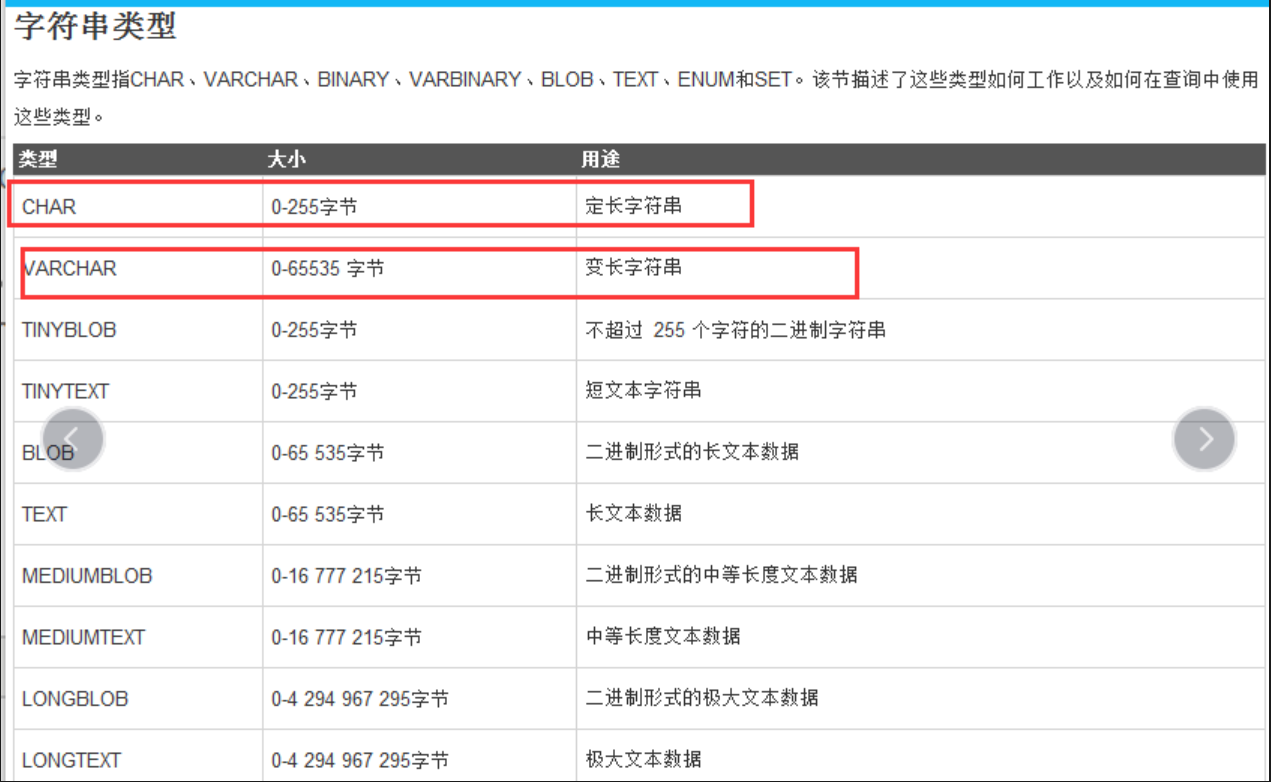Screen dimensions: 1271x782
Task: Click the 定长字符串 usage cell
Action: coord(921,206)
